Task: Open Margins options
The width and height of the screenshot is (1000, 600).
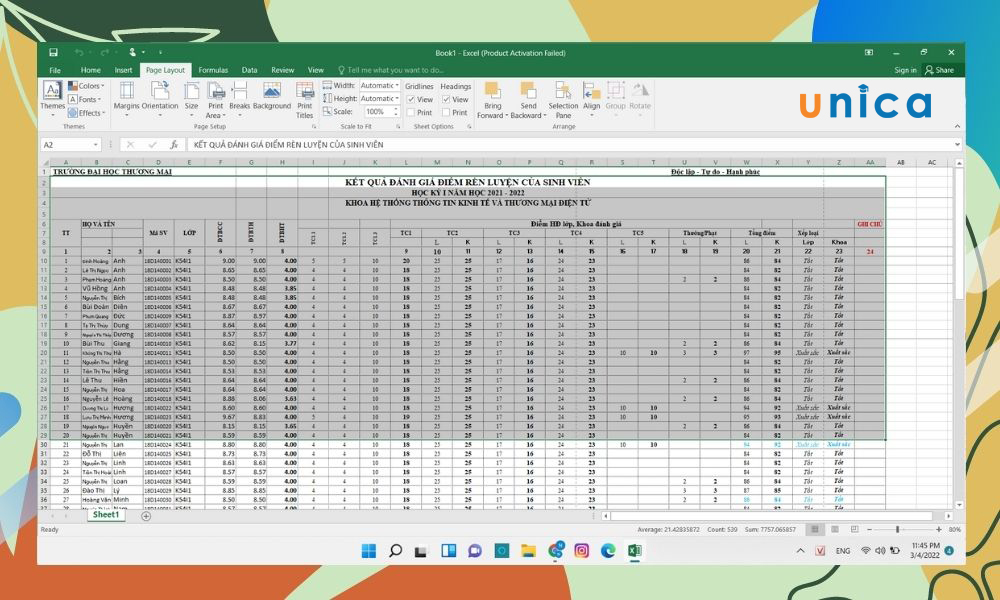Action: 126,99
